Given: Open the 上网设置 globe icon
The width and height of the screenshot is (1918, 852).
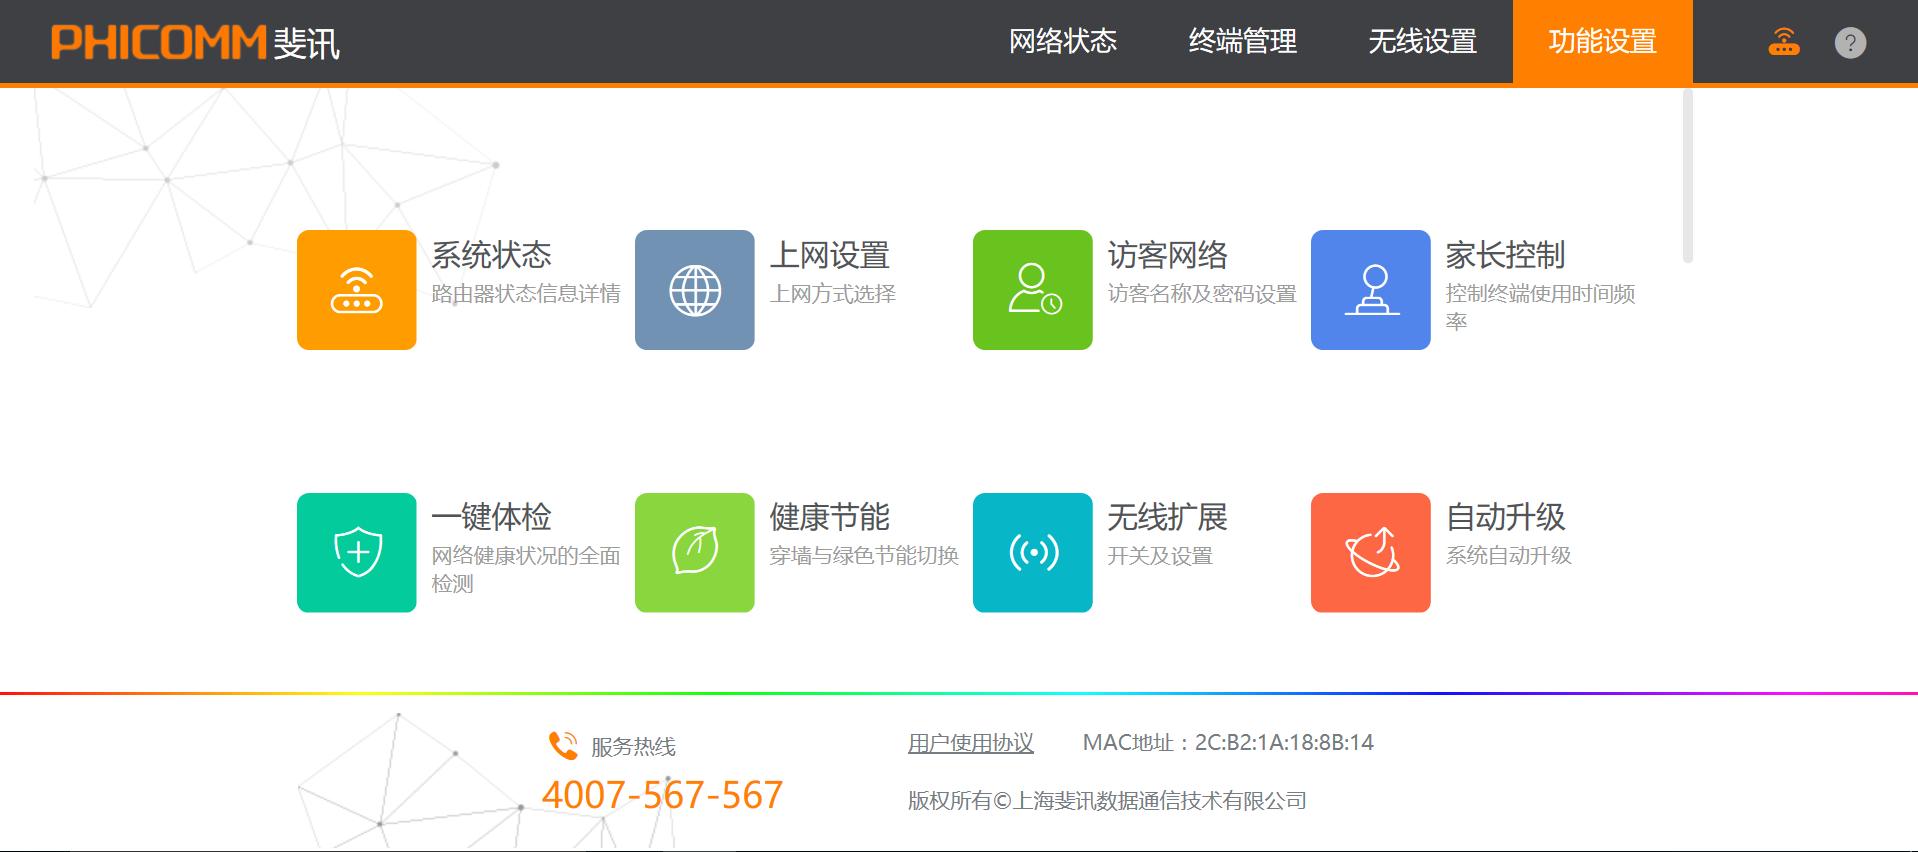Looking at the screenshot, I should click(694, 290).
